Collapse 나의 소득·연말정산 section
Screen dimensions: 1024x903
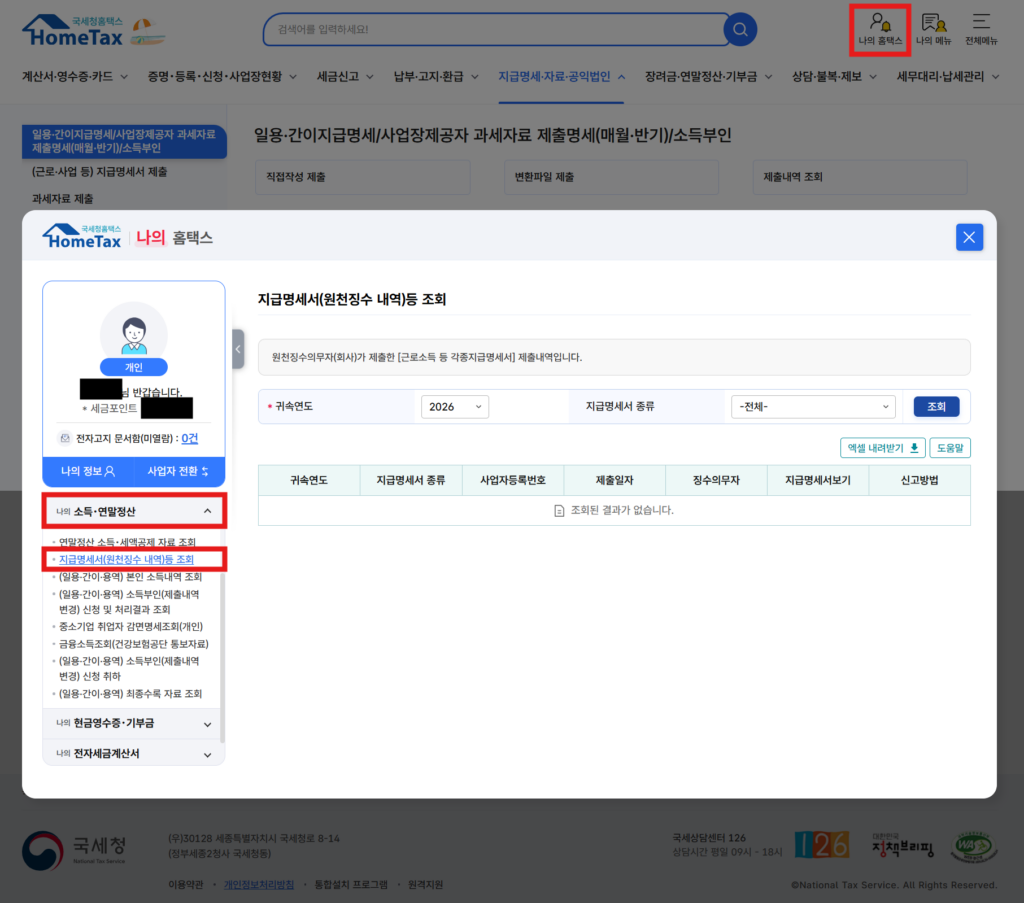[x=134, y=511]
